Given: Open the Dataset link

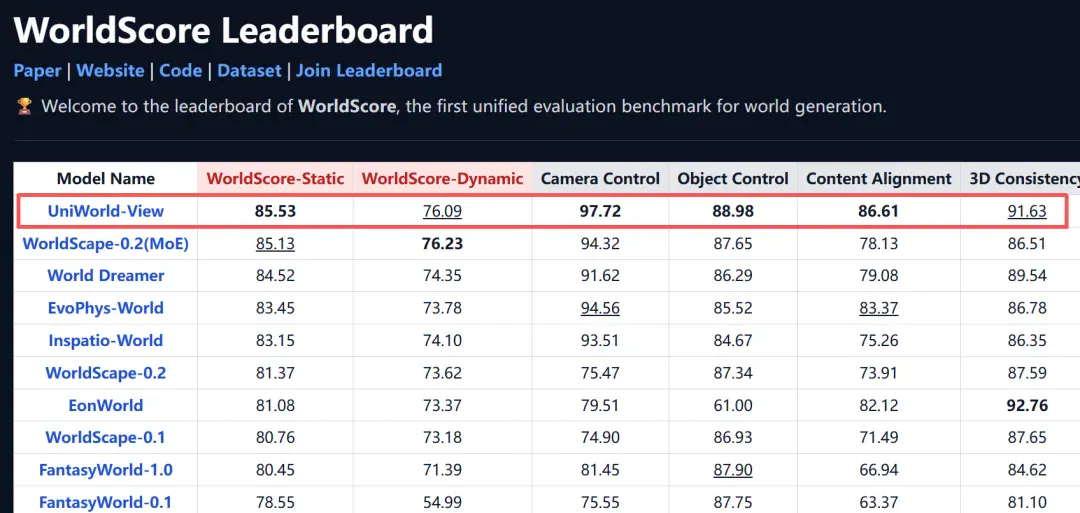Looking at the screenshot, I should click(x=249, y=70).
